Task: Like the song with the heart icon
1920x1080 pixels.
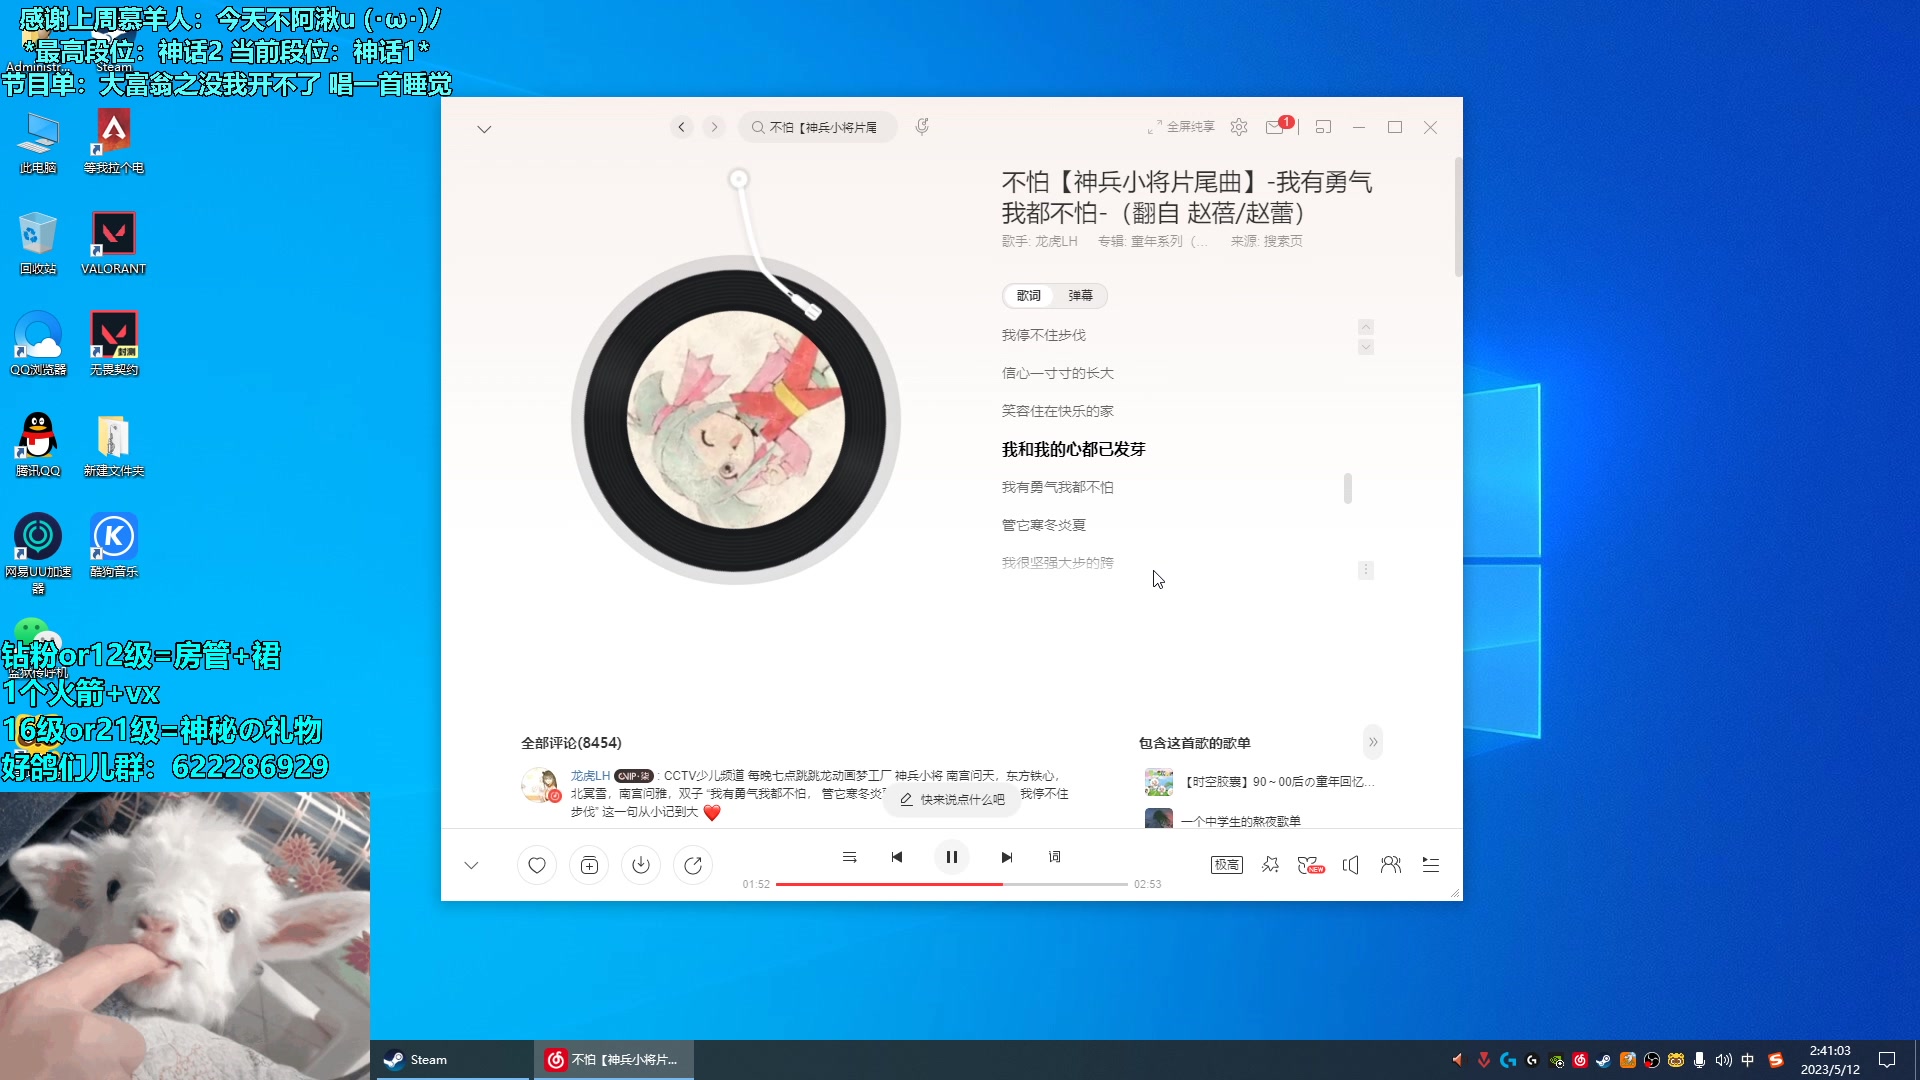Action: click(x=537, y=865)
